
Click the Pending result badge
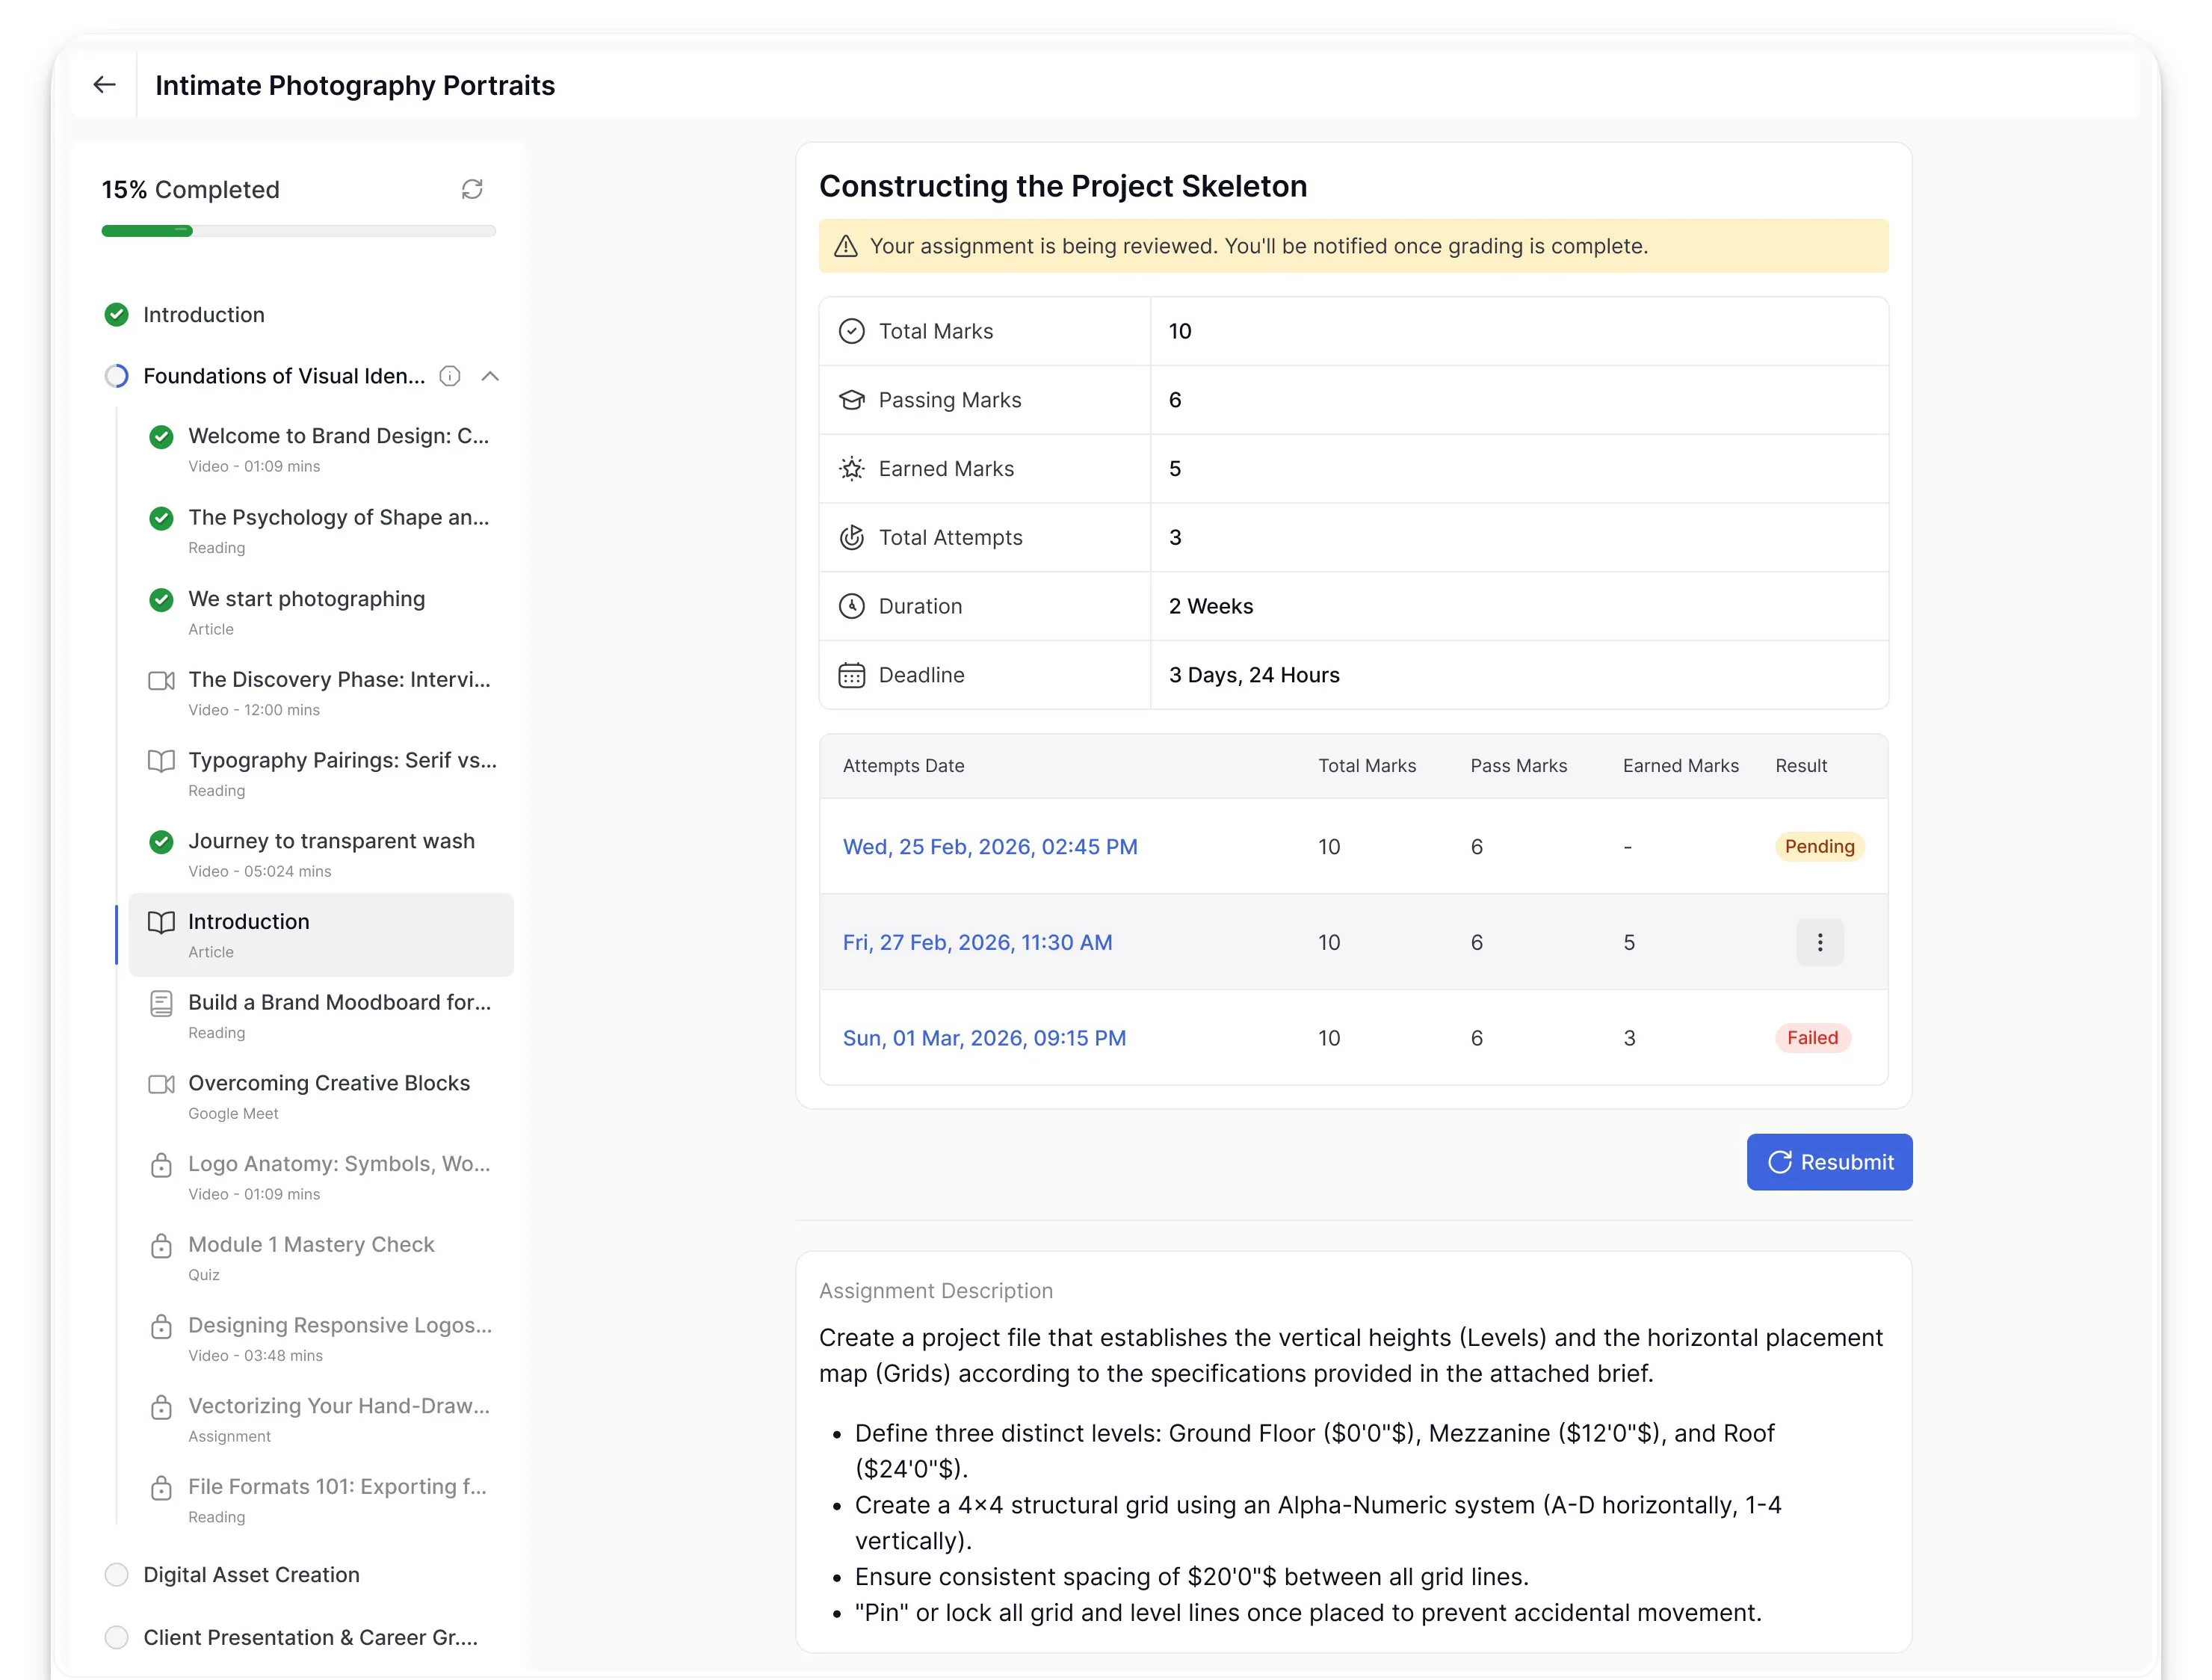1820,847
